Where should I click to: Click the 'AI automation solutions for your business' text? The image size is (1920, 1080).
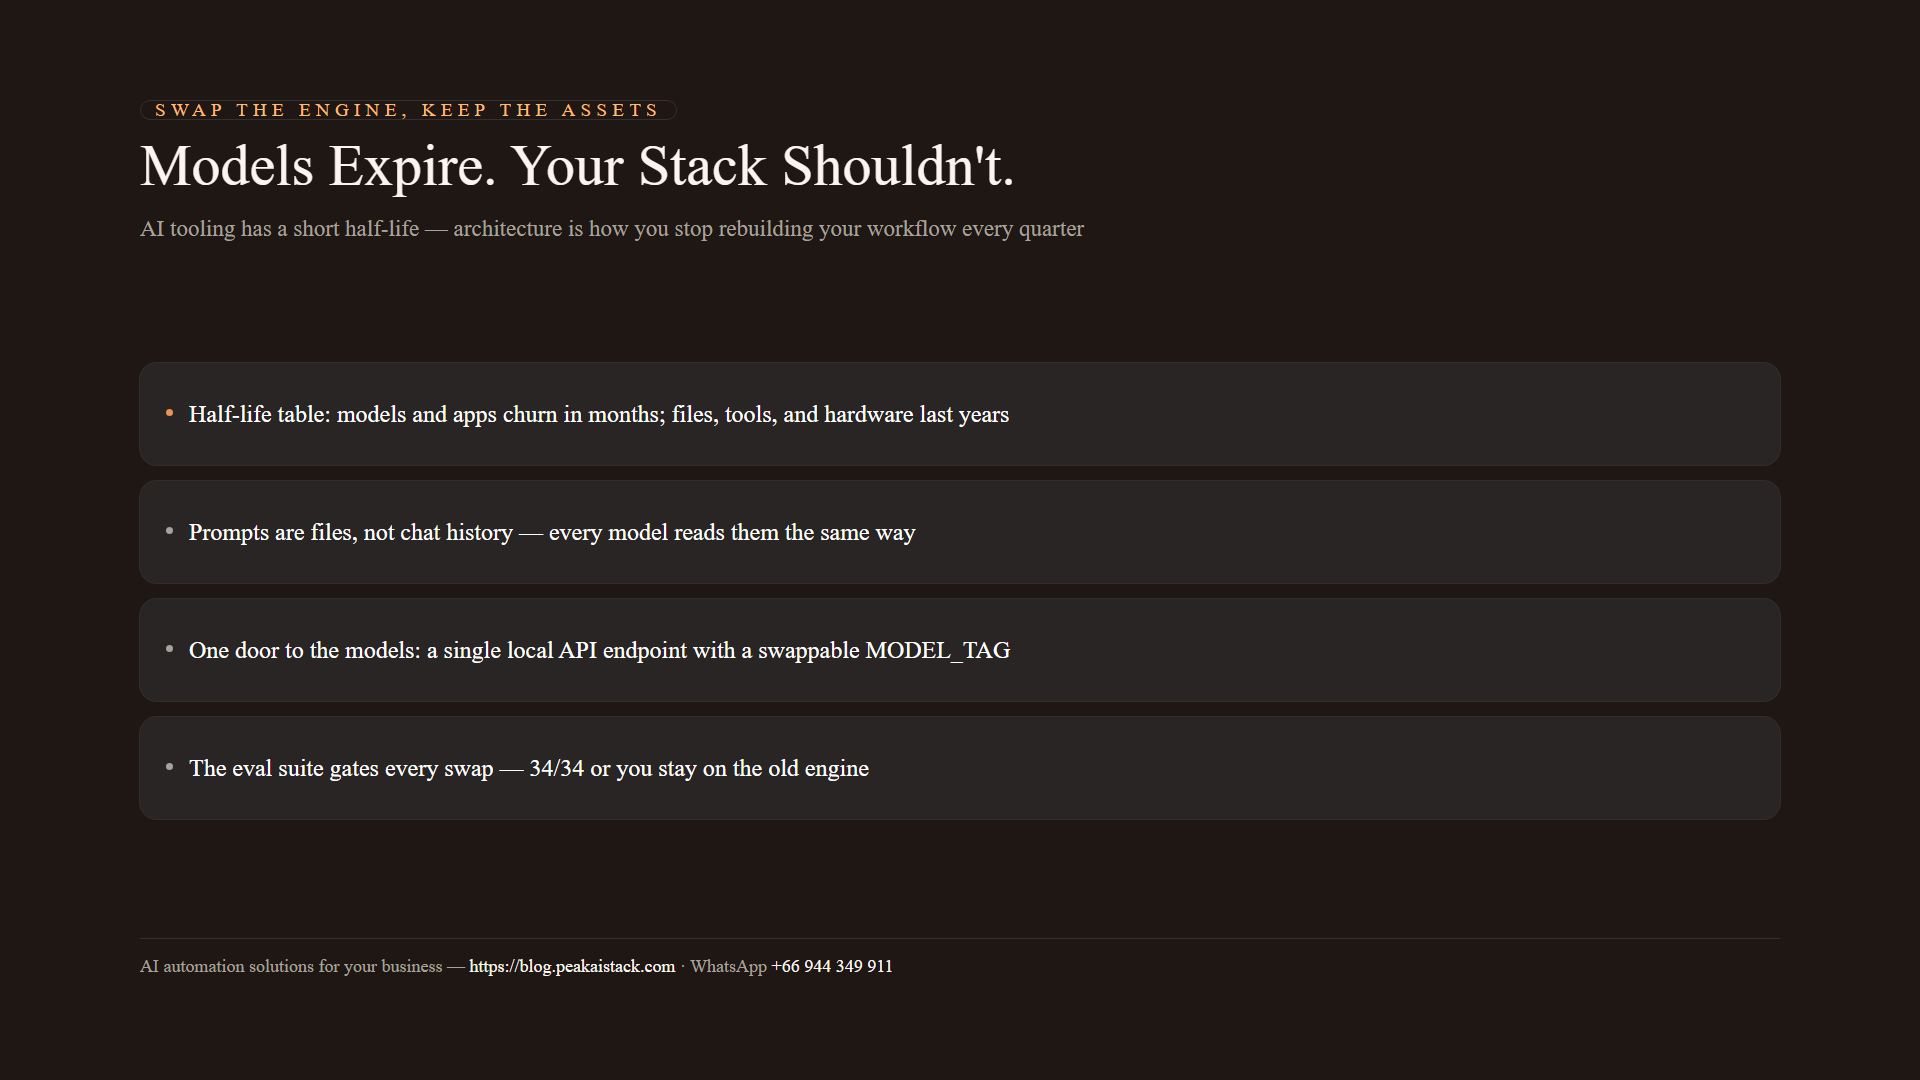click(291, 966)
